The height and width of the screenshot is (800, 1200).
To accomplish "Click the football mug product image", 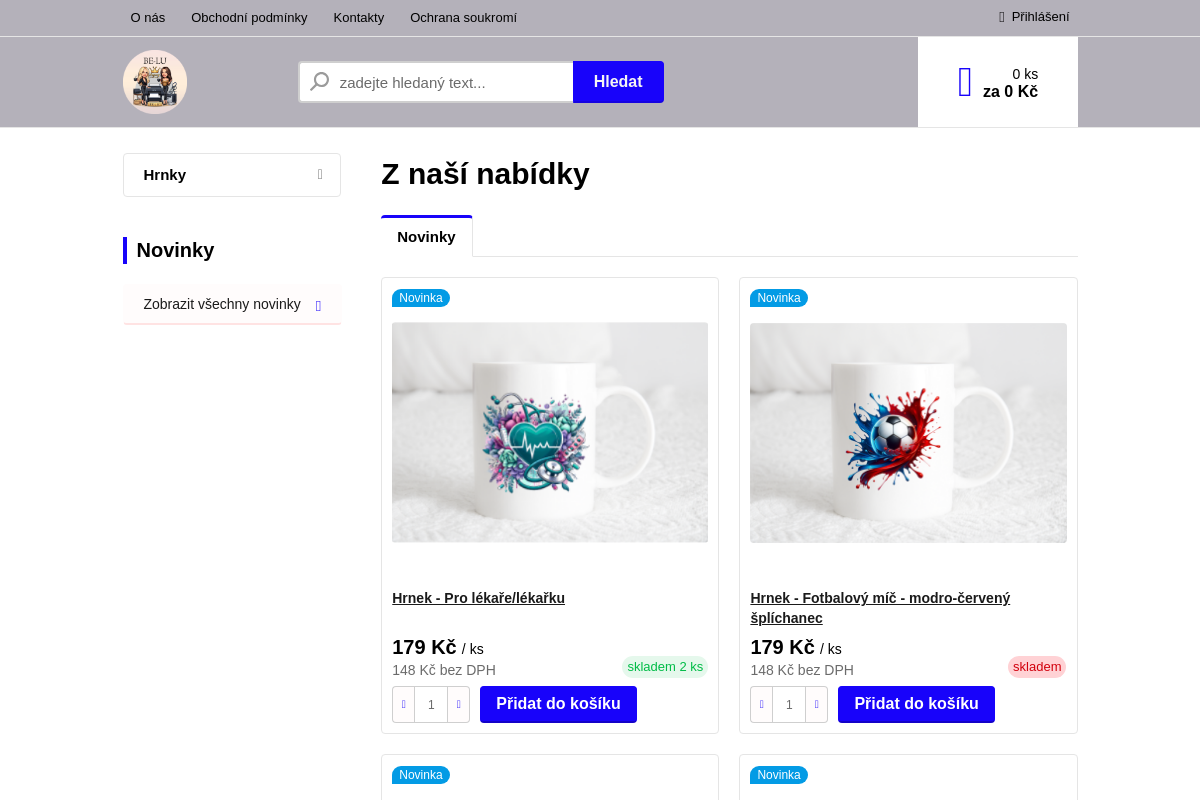I will pos(908,432).
